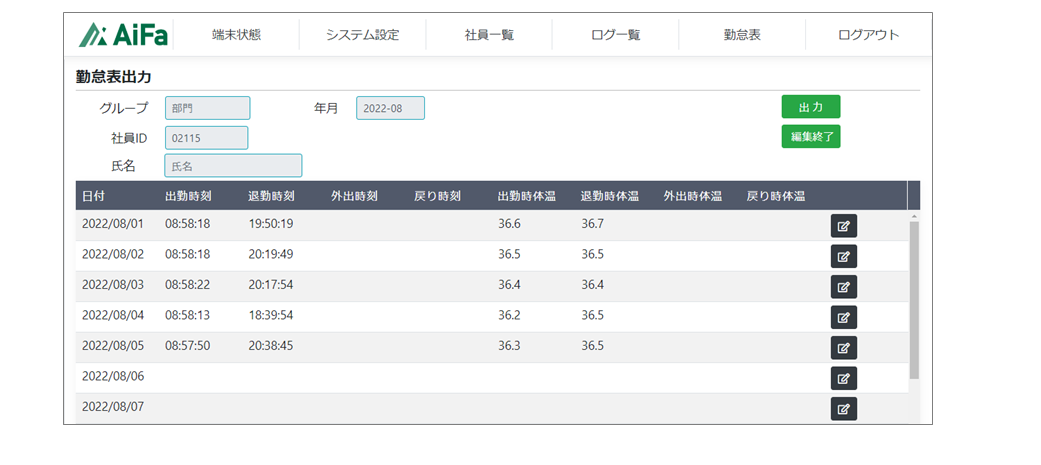Open the システム設定 menu

tap(362, 35)
